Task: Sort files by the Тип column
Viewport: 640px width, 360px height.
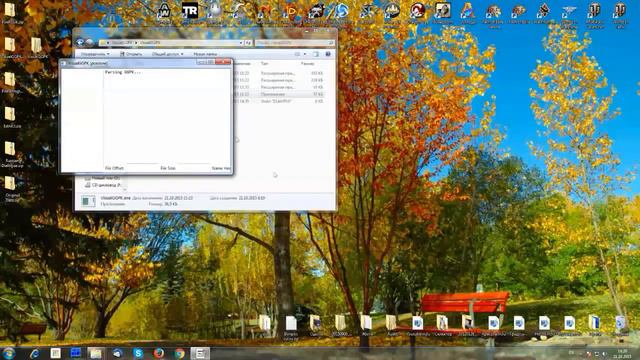Action: (264, 64)
